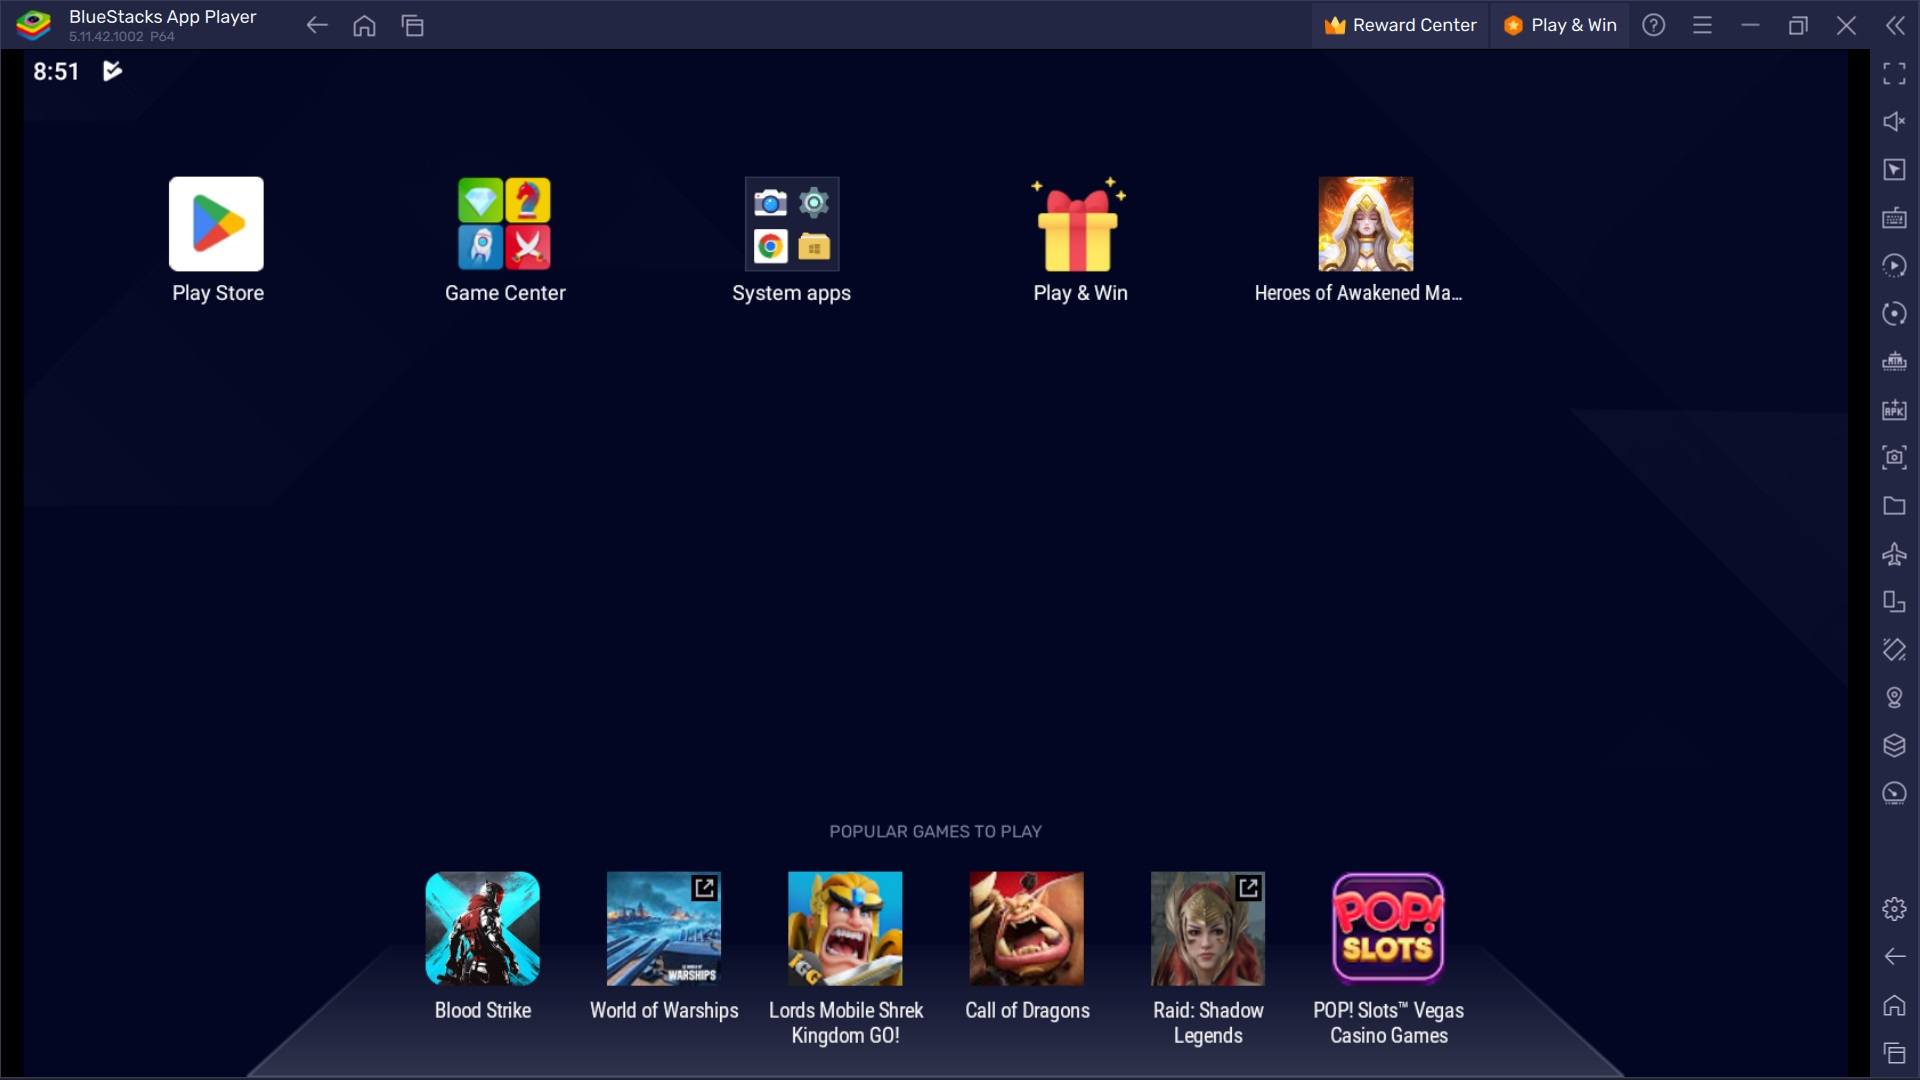Screen dimensions: 1920x1080
Task: Click the BlueStacks logo
Action: (x=33, y=25)
